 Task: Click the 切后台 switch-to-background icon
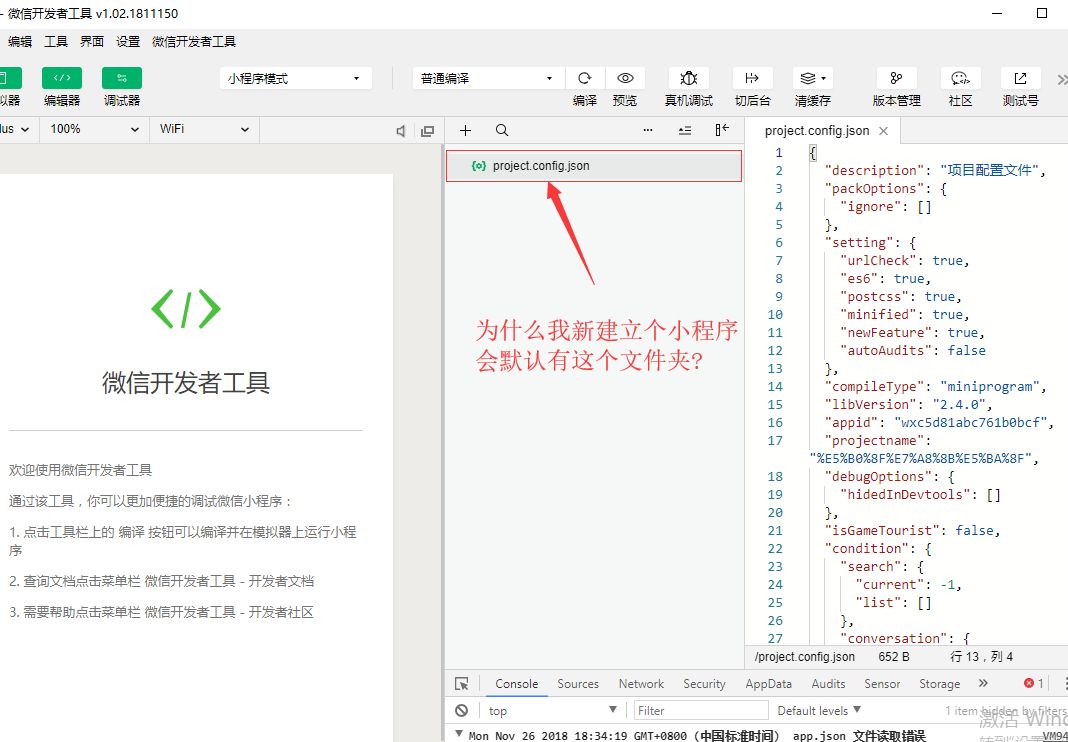752,78
